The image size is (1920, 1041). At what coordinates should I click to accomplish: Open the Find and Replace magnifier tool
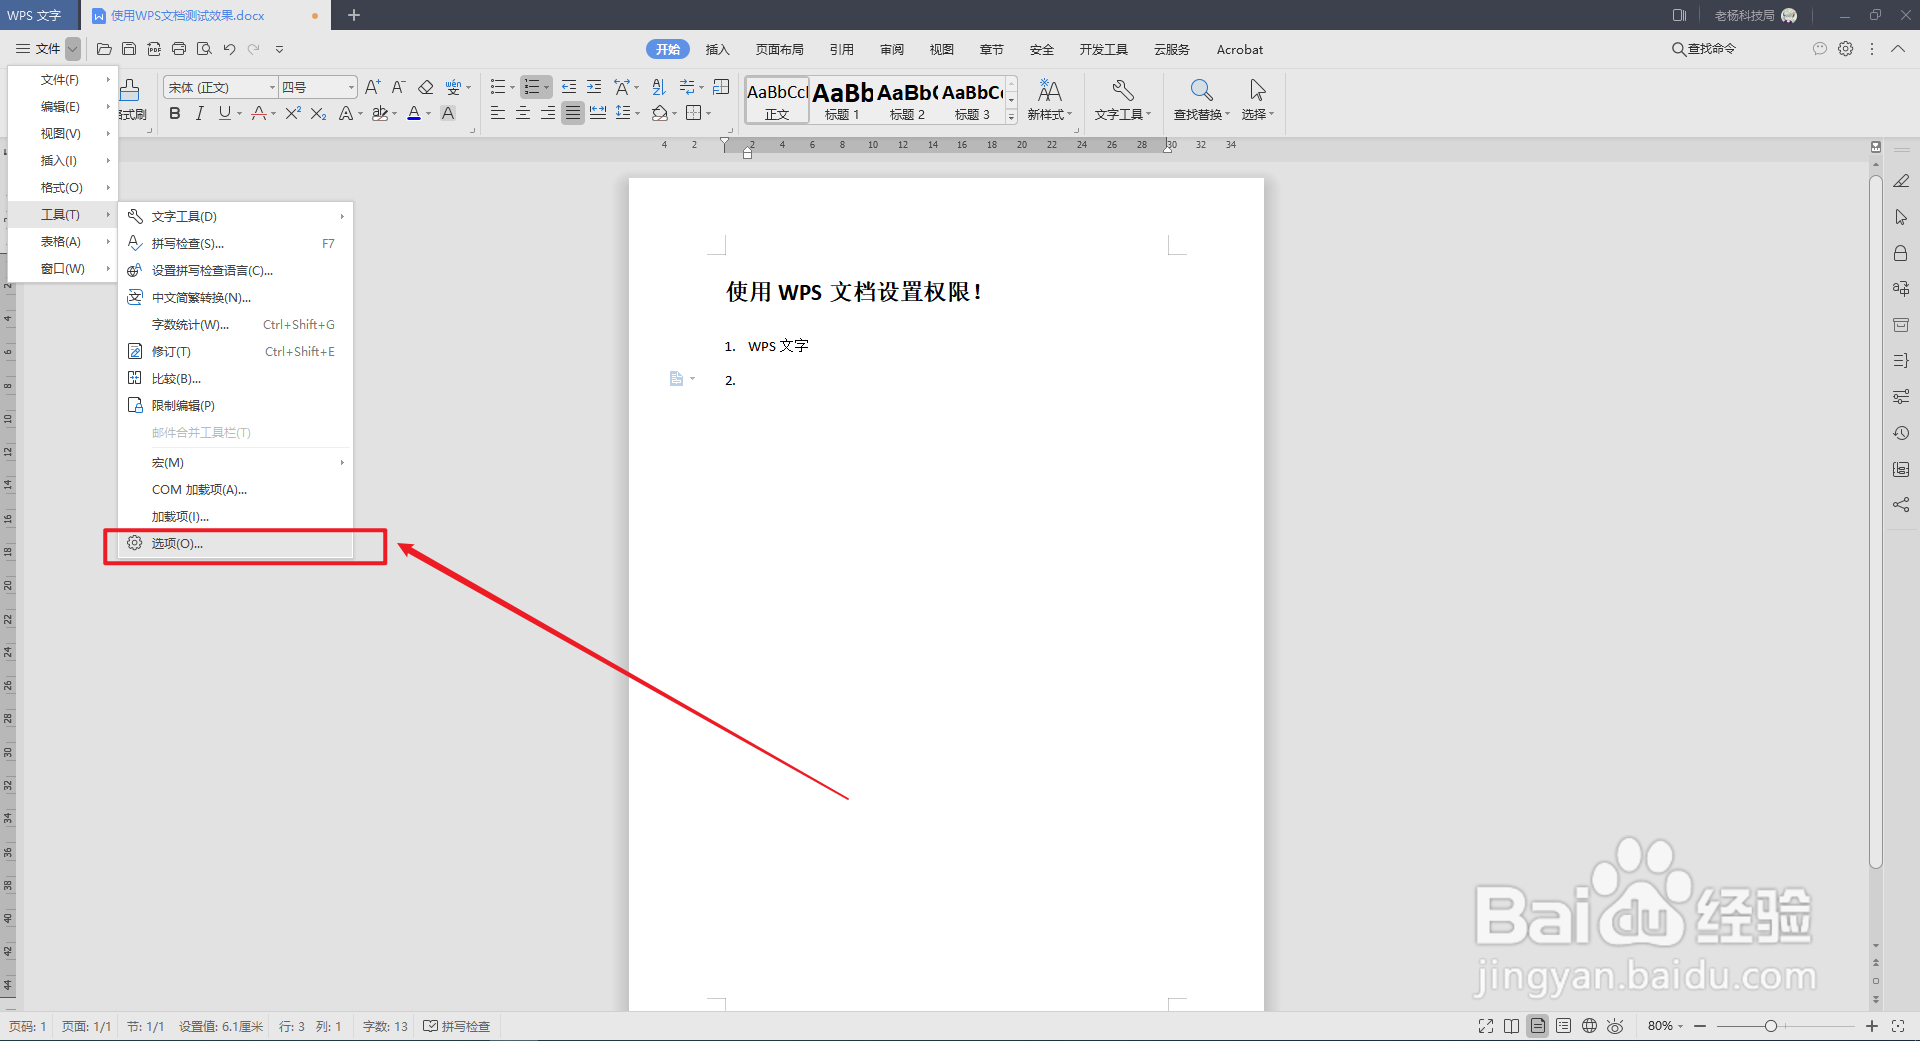1201,100
